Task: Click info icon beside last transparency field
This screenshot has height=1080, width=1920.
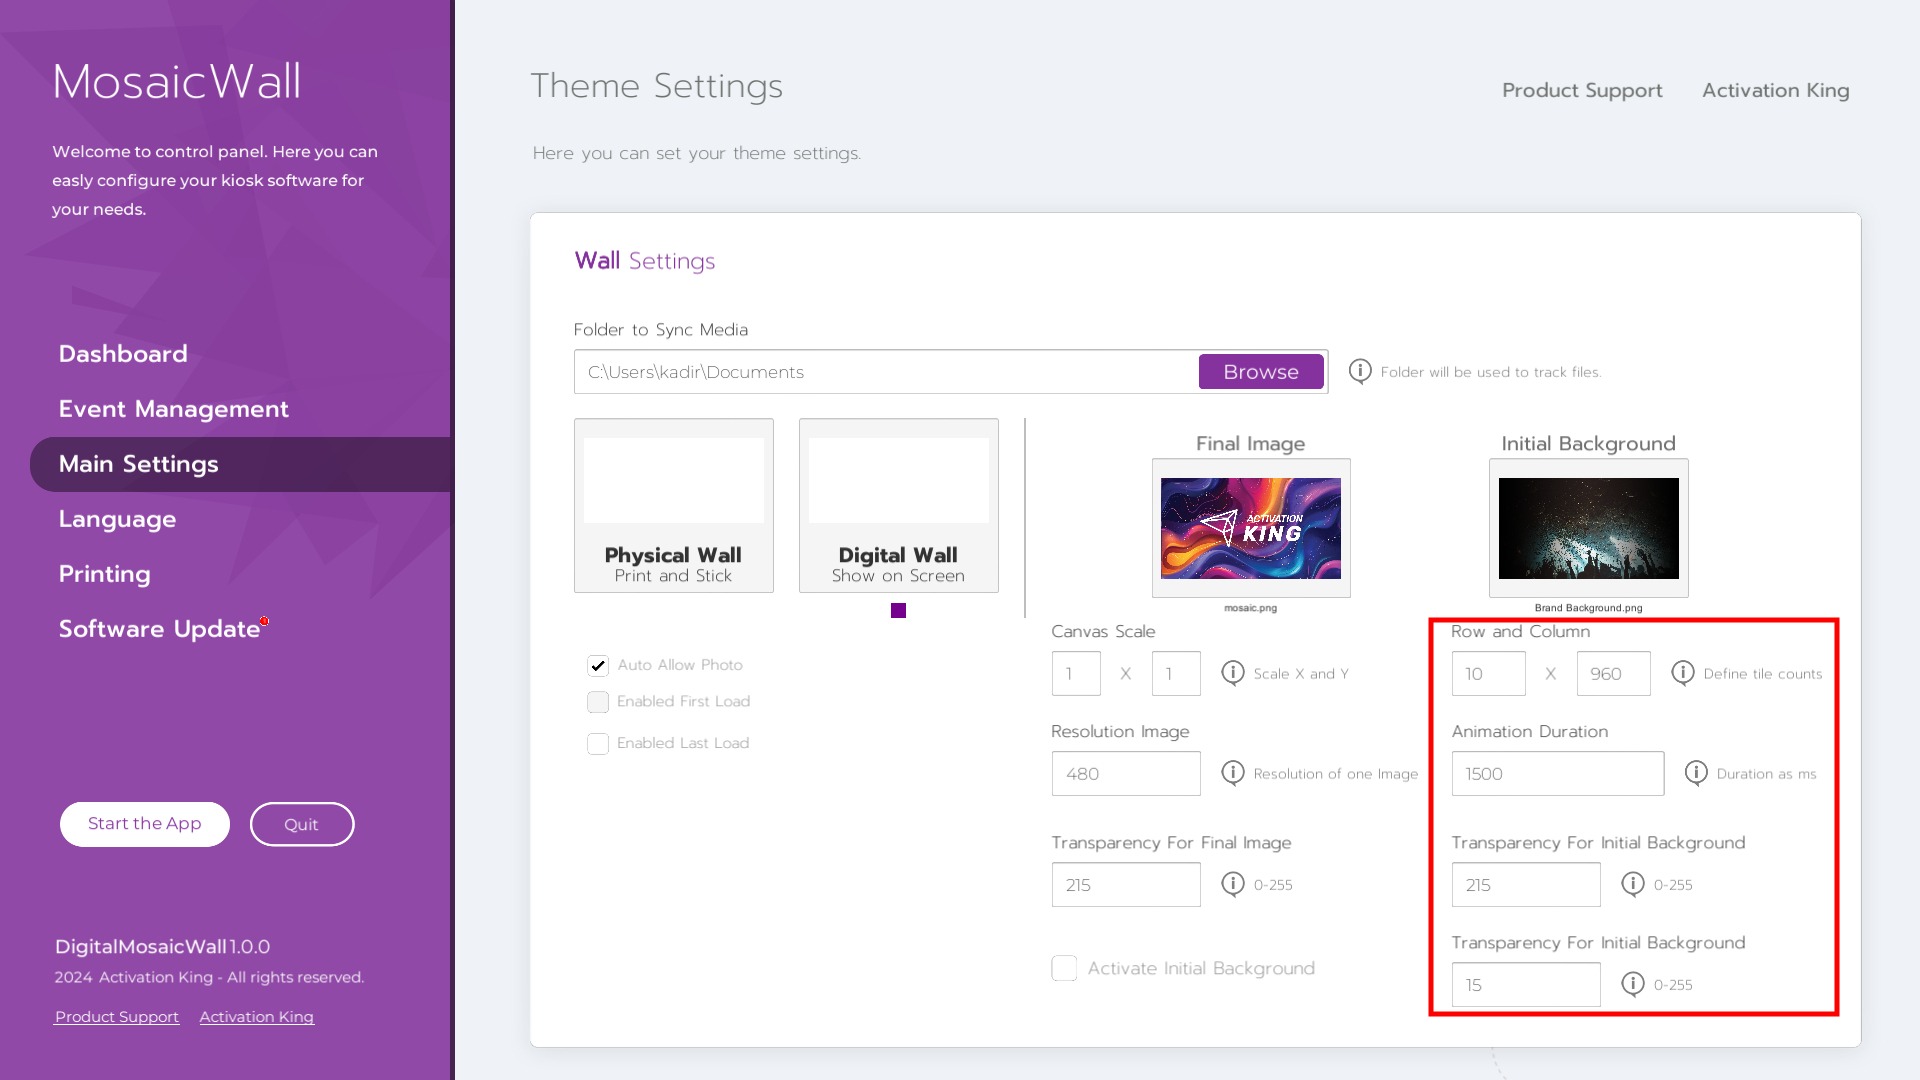Action: coord(1633,984)
